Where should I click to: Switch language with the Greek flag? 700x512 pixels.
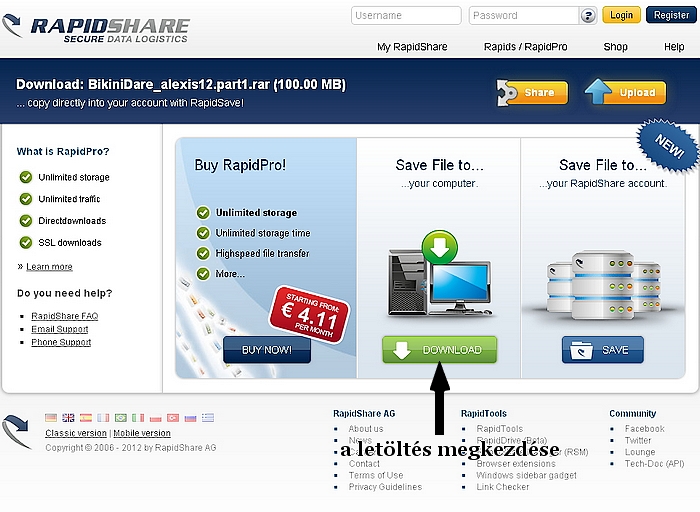tap(208, 418)
